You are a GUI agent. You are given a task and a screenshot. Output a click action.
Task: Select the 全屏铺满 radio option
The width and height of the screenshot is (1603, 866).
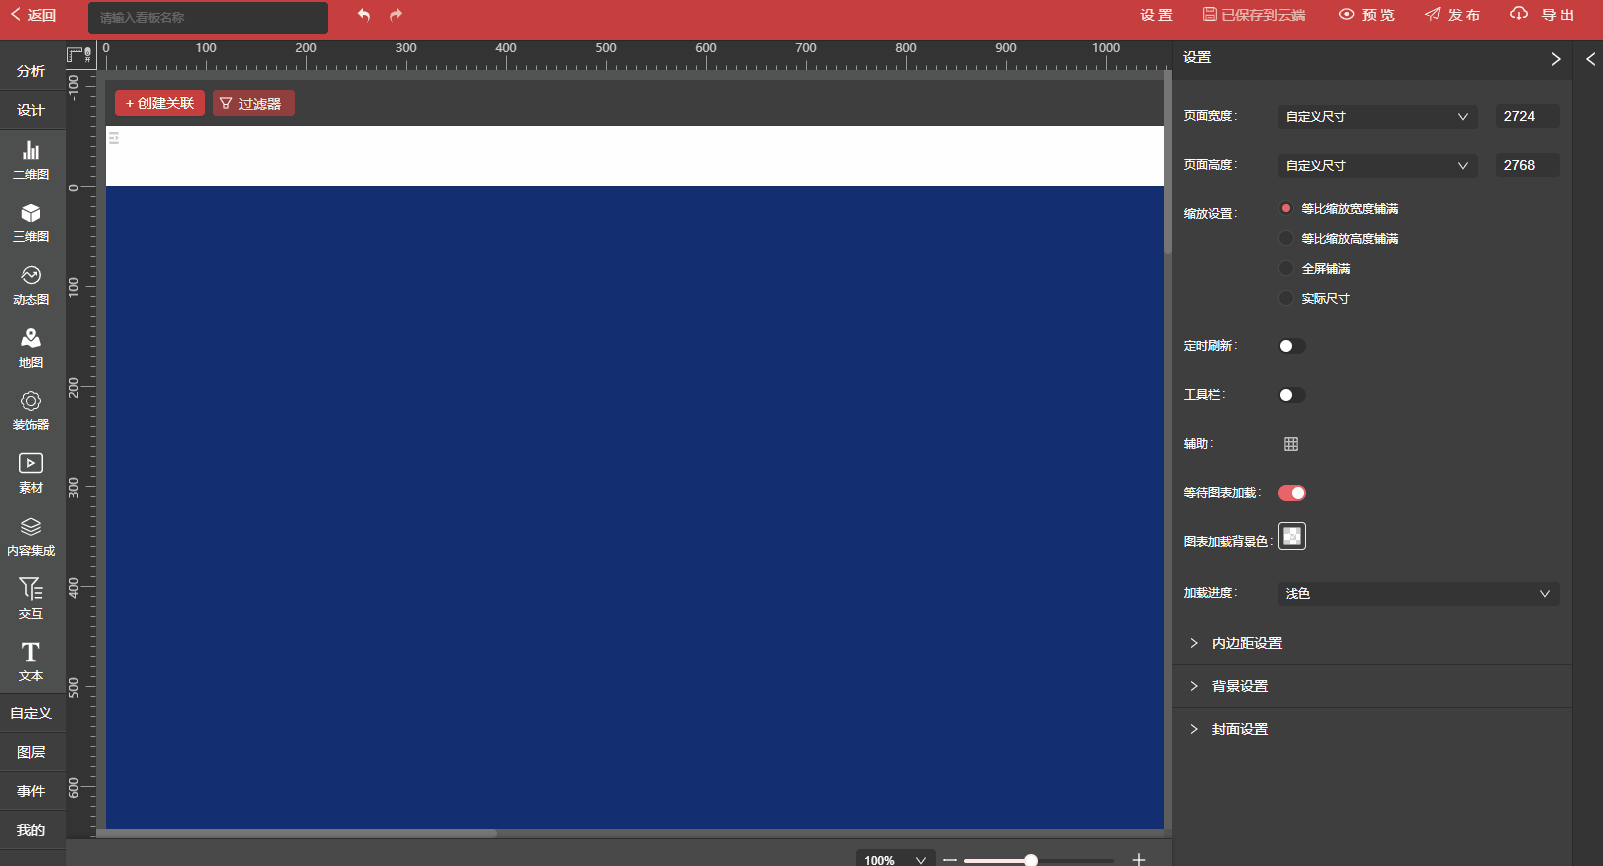(1286, 268)
